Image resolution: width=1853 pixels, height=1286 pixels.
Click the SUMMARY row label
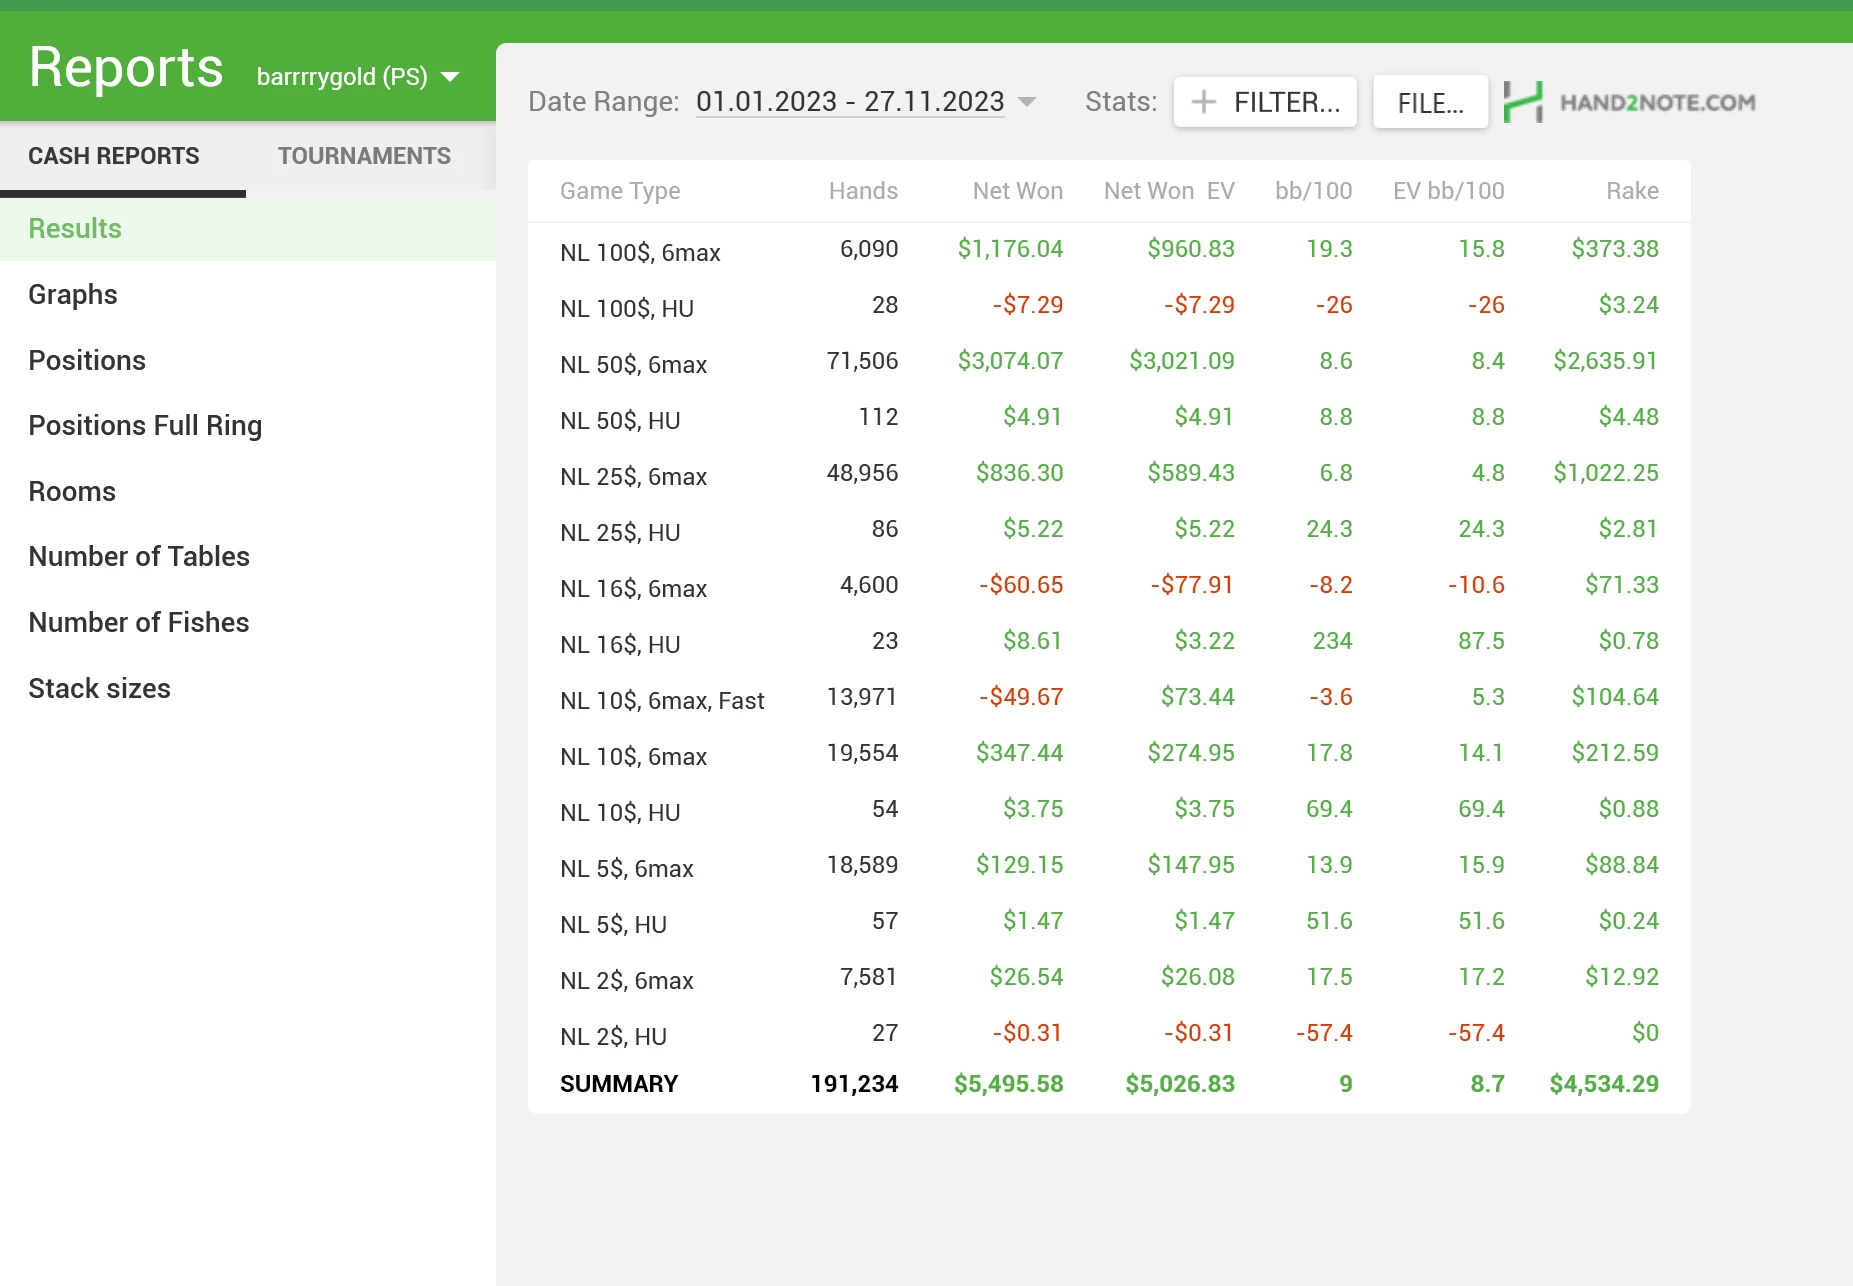pyautogui.click(x=619, y=1084)
